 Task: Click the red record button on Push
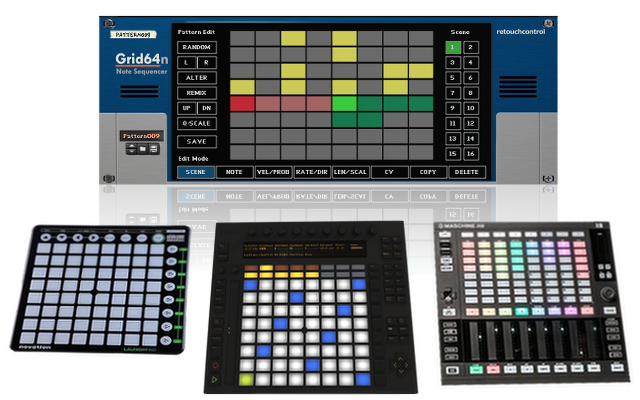coord(216,365)
